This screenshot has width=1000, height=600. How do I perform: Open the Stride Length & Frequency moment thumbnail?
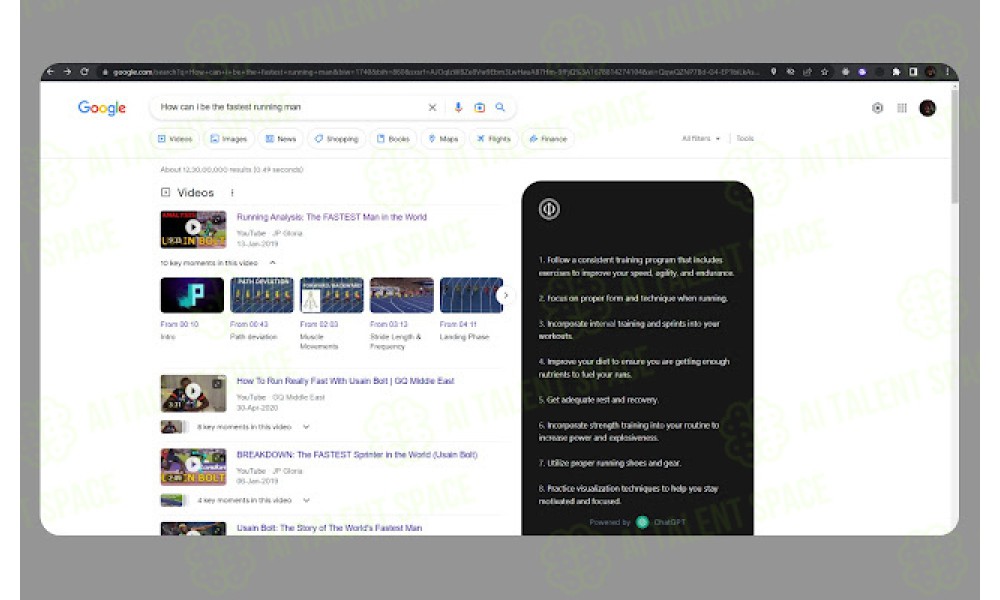[x=402, y=295]
